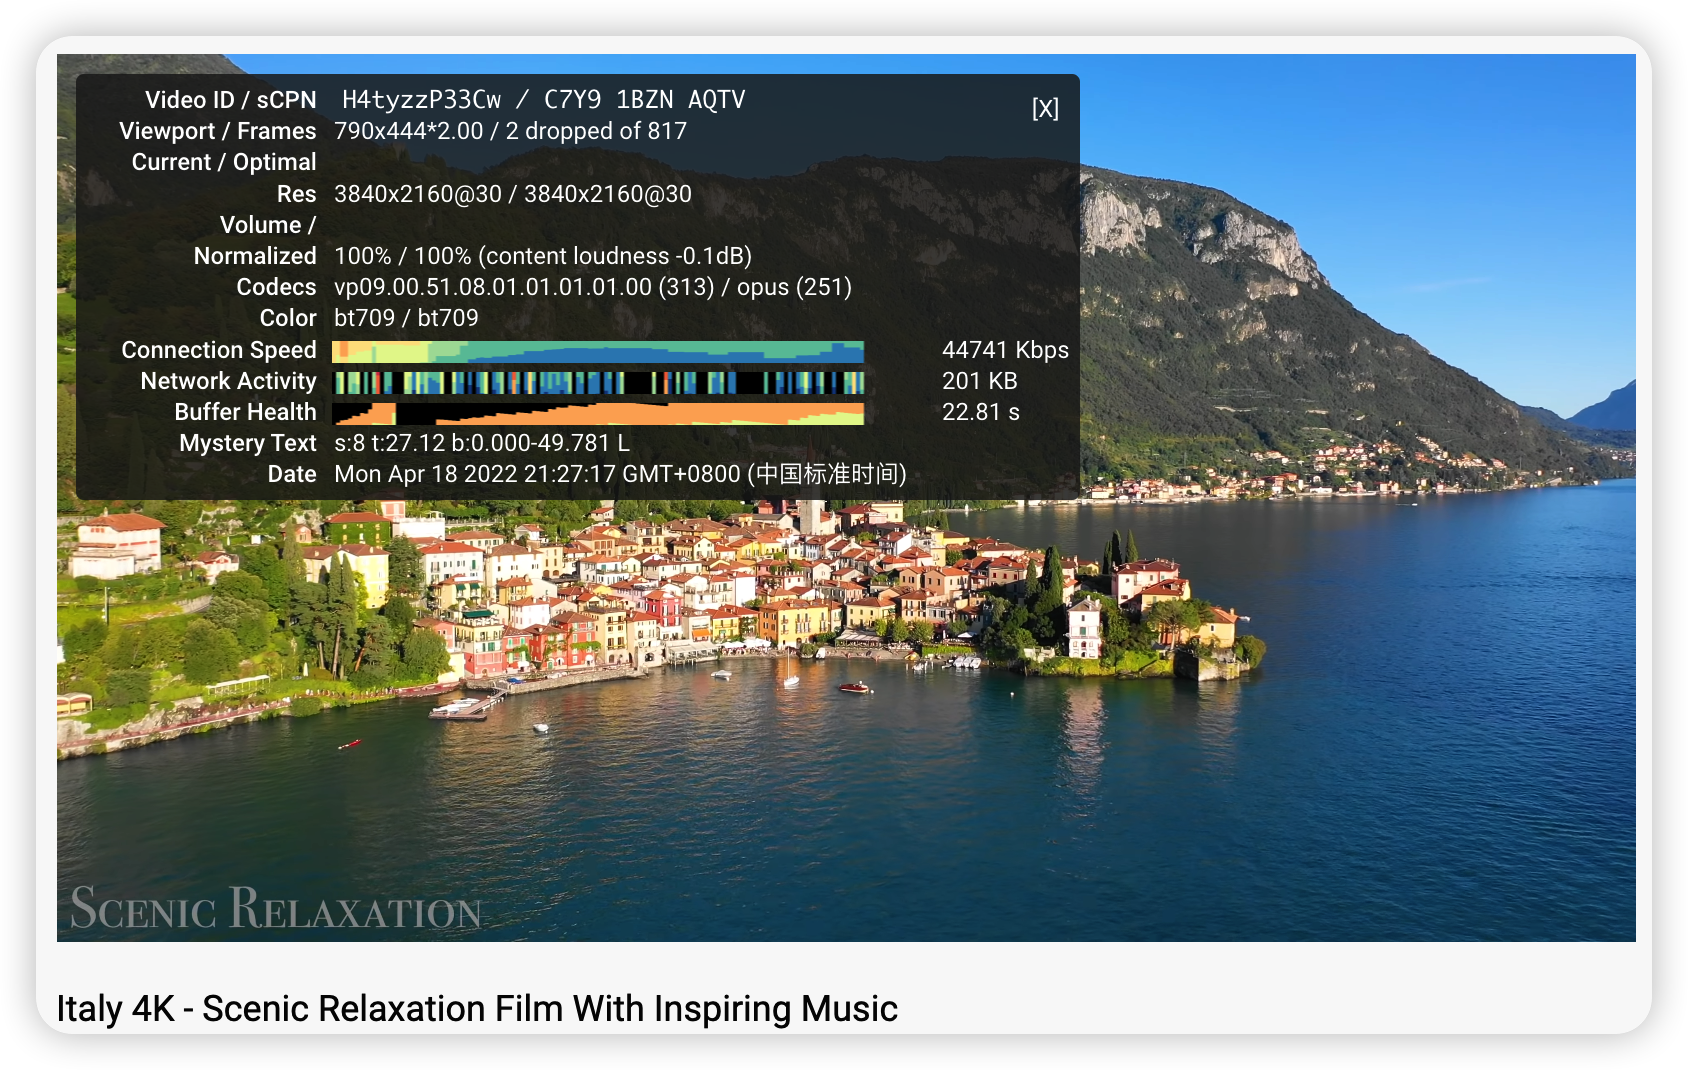Click the 'Codecs' label
The image size is (1688, 1070).
pos(276,287)
